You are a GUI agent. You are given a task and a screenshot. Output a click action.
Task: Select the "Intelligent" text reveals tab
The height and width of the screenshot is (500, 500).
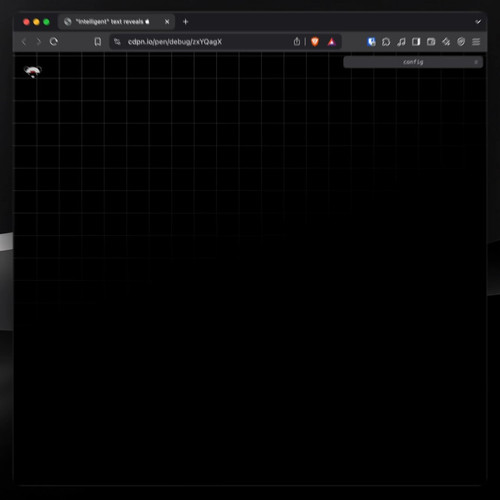coord(117,22)
